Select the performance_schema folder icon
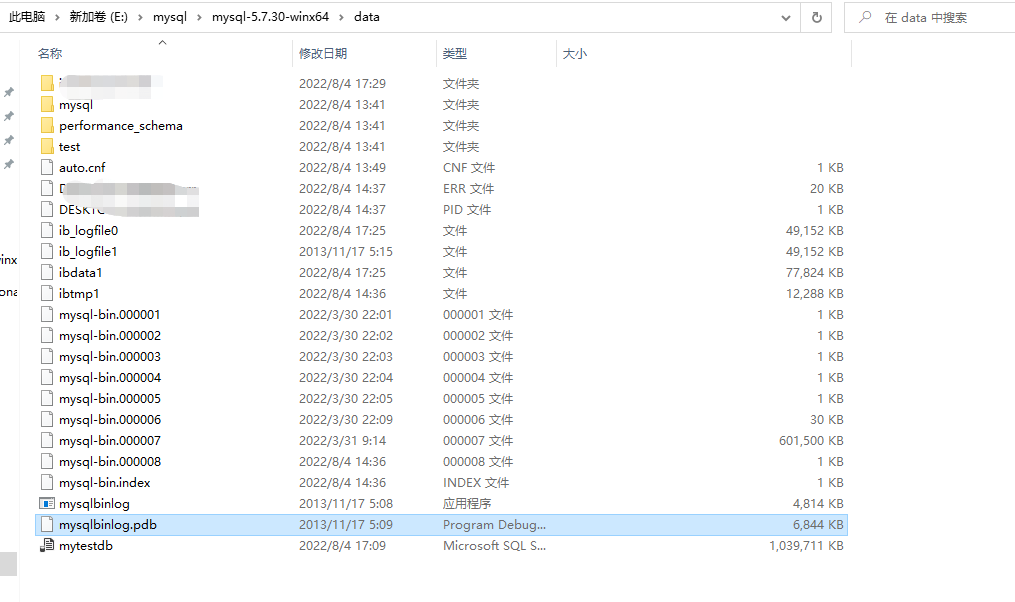This screenshot has height=602, width=1015. click(47, 126)
